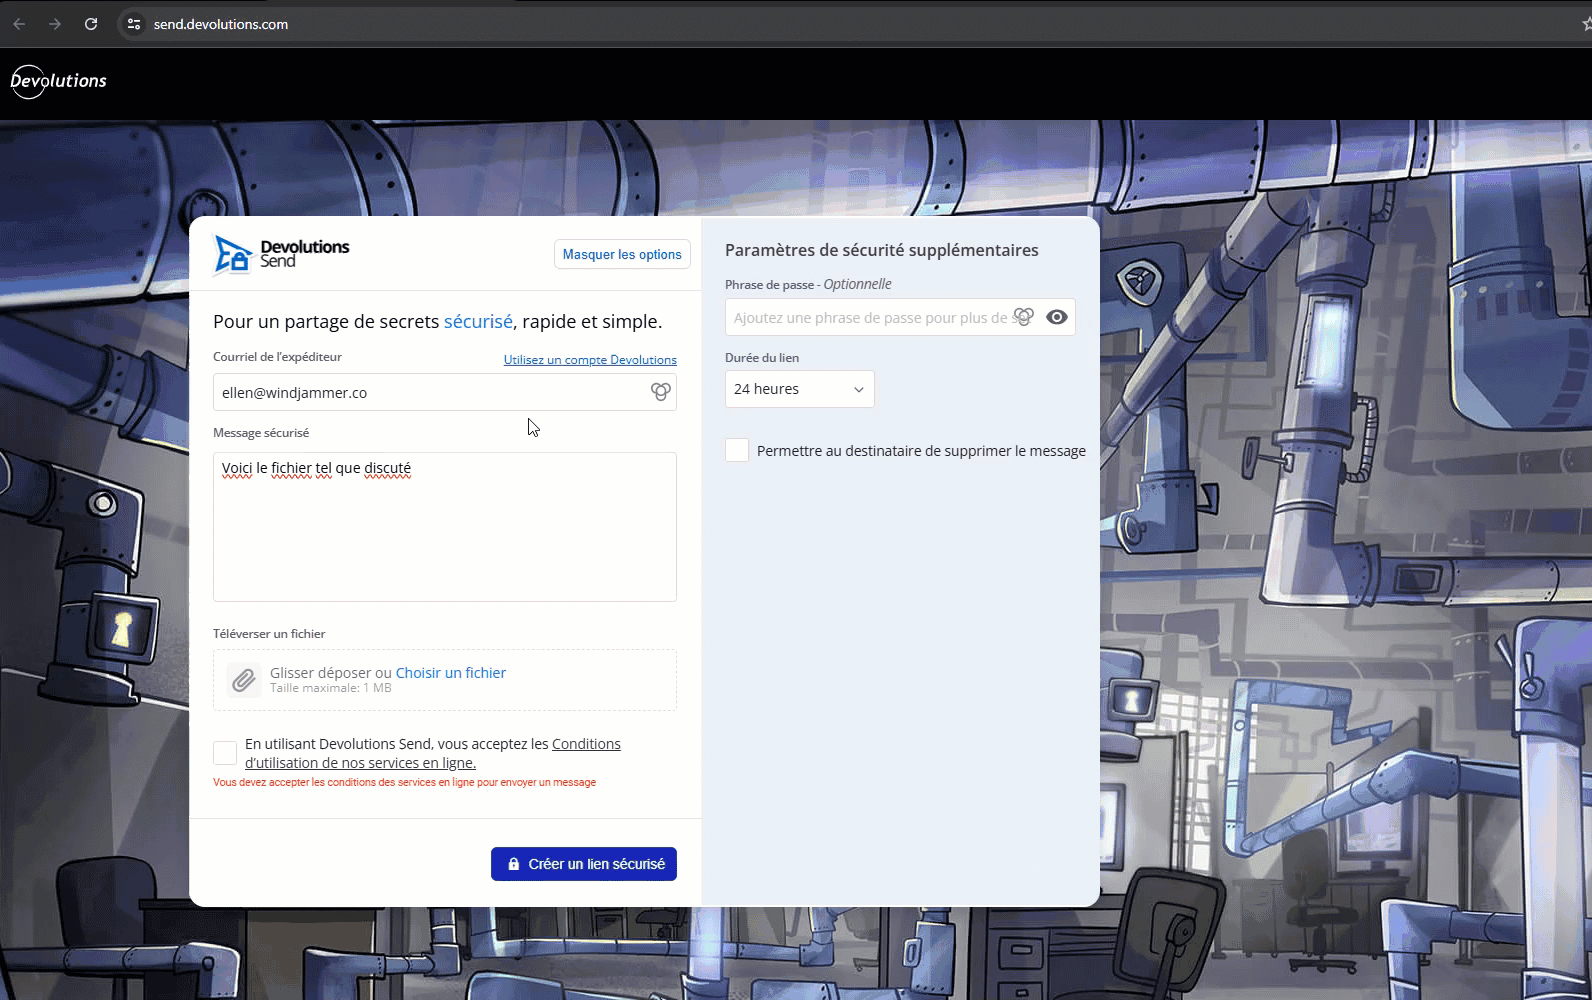This screenshot has width=1592, height=1000.
Task: Click the browser forward arrow
Action: [x=55, y=24]
